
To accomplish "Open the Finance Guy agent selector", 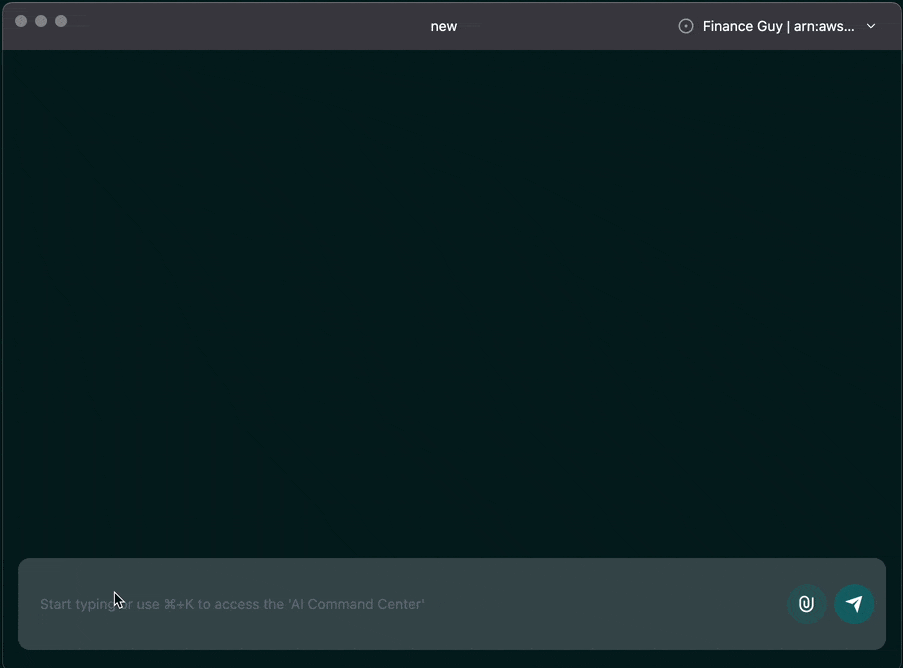I will coord(777,26).
